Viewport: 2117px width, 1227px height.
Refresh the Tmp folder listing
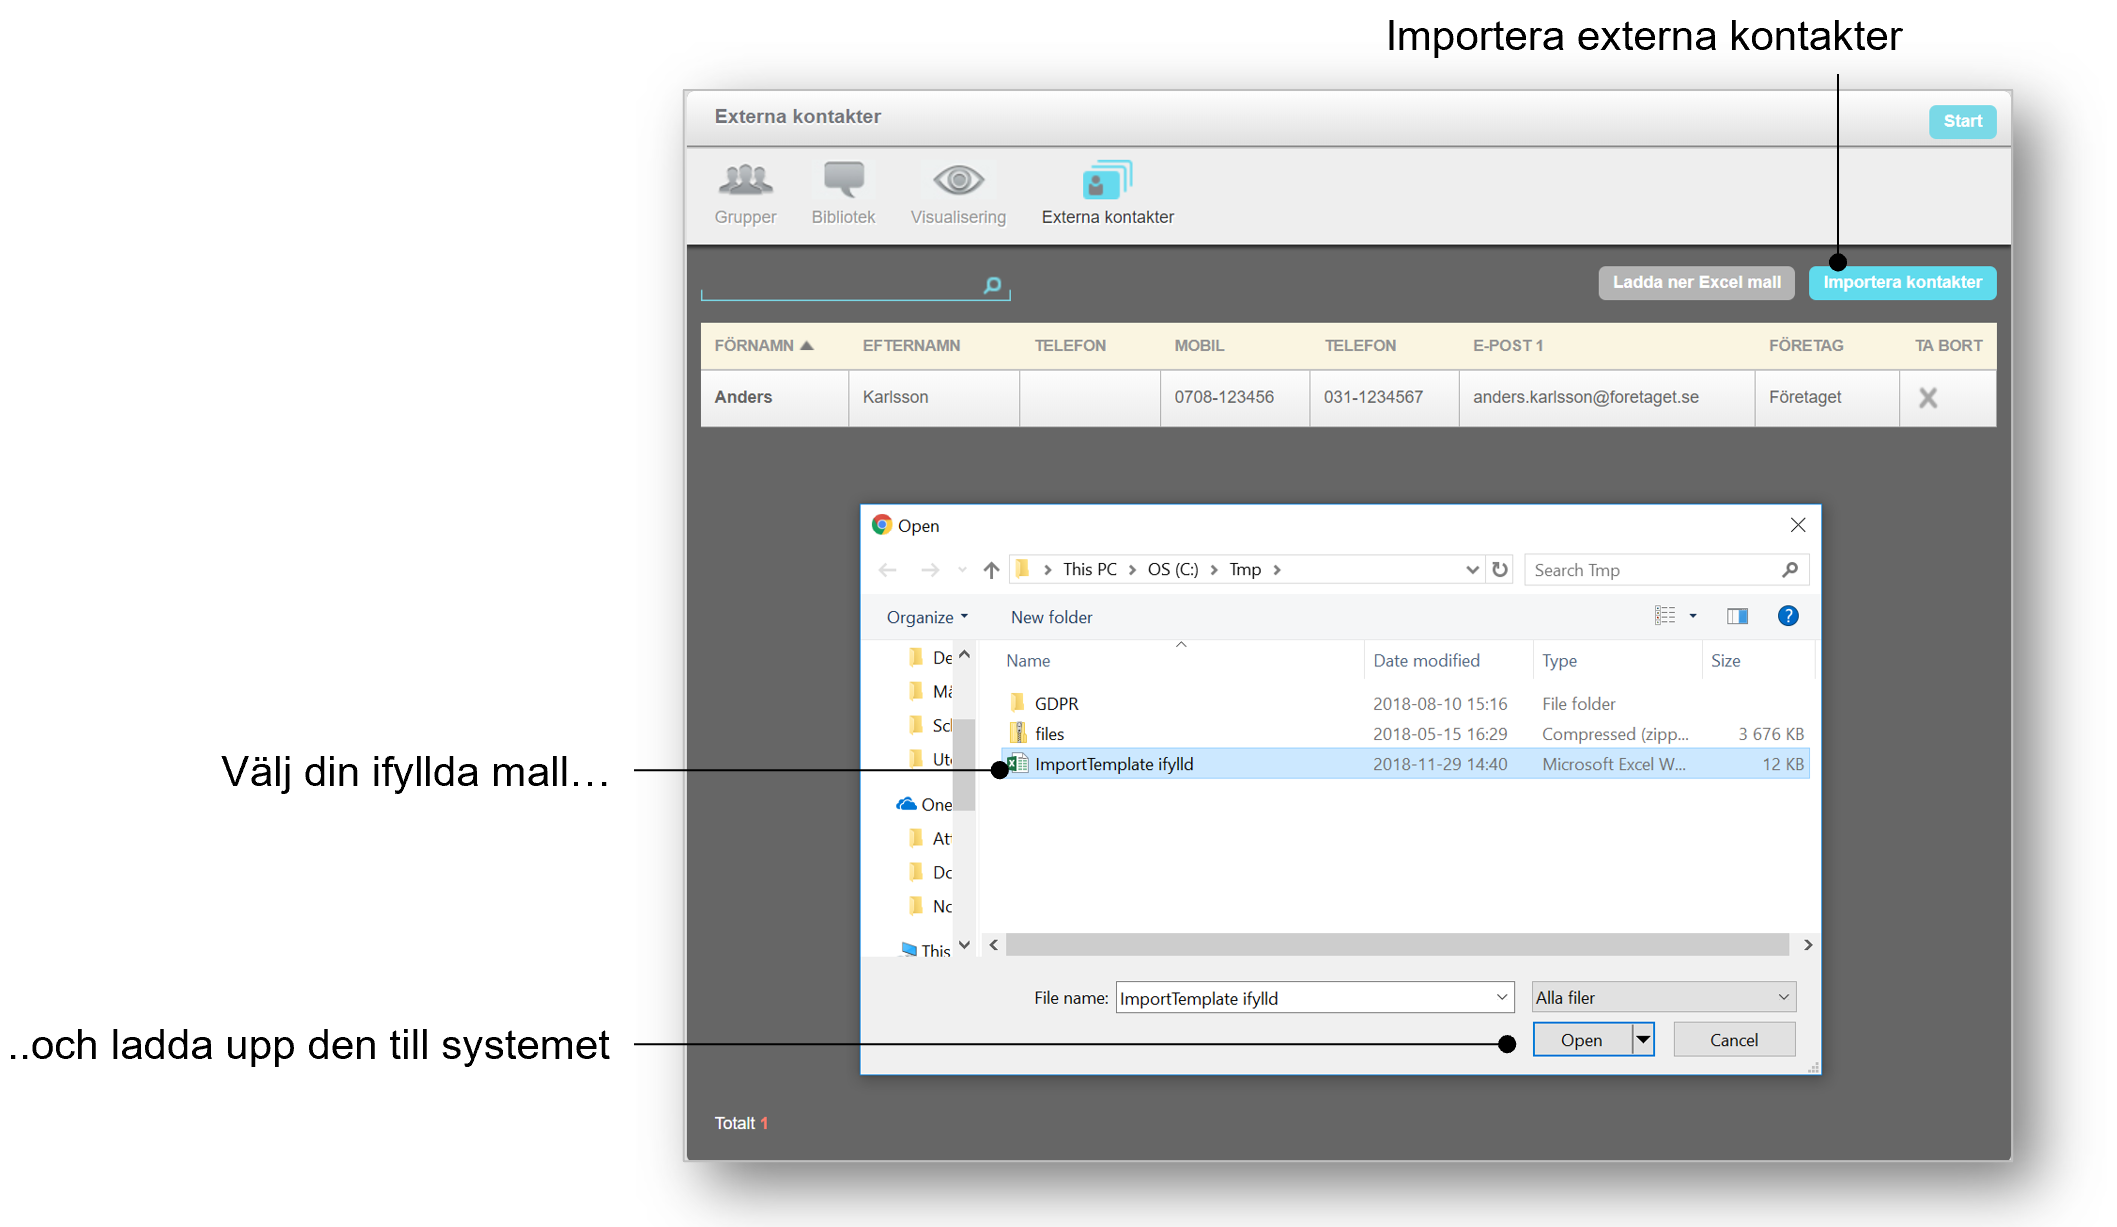[x=1500, y=569]
